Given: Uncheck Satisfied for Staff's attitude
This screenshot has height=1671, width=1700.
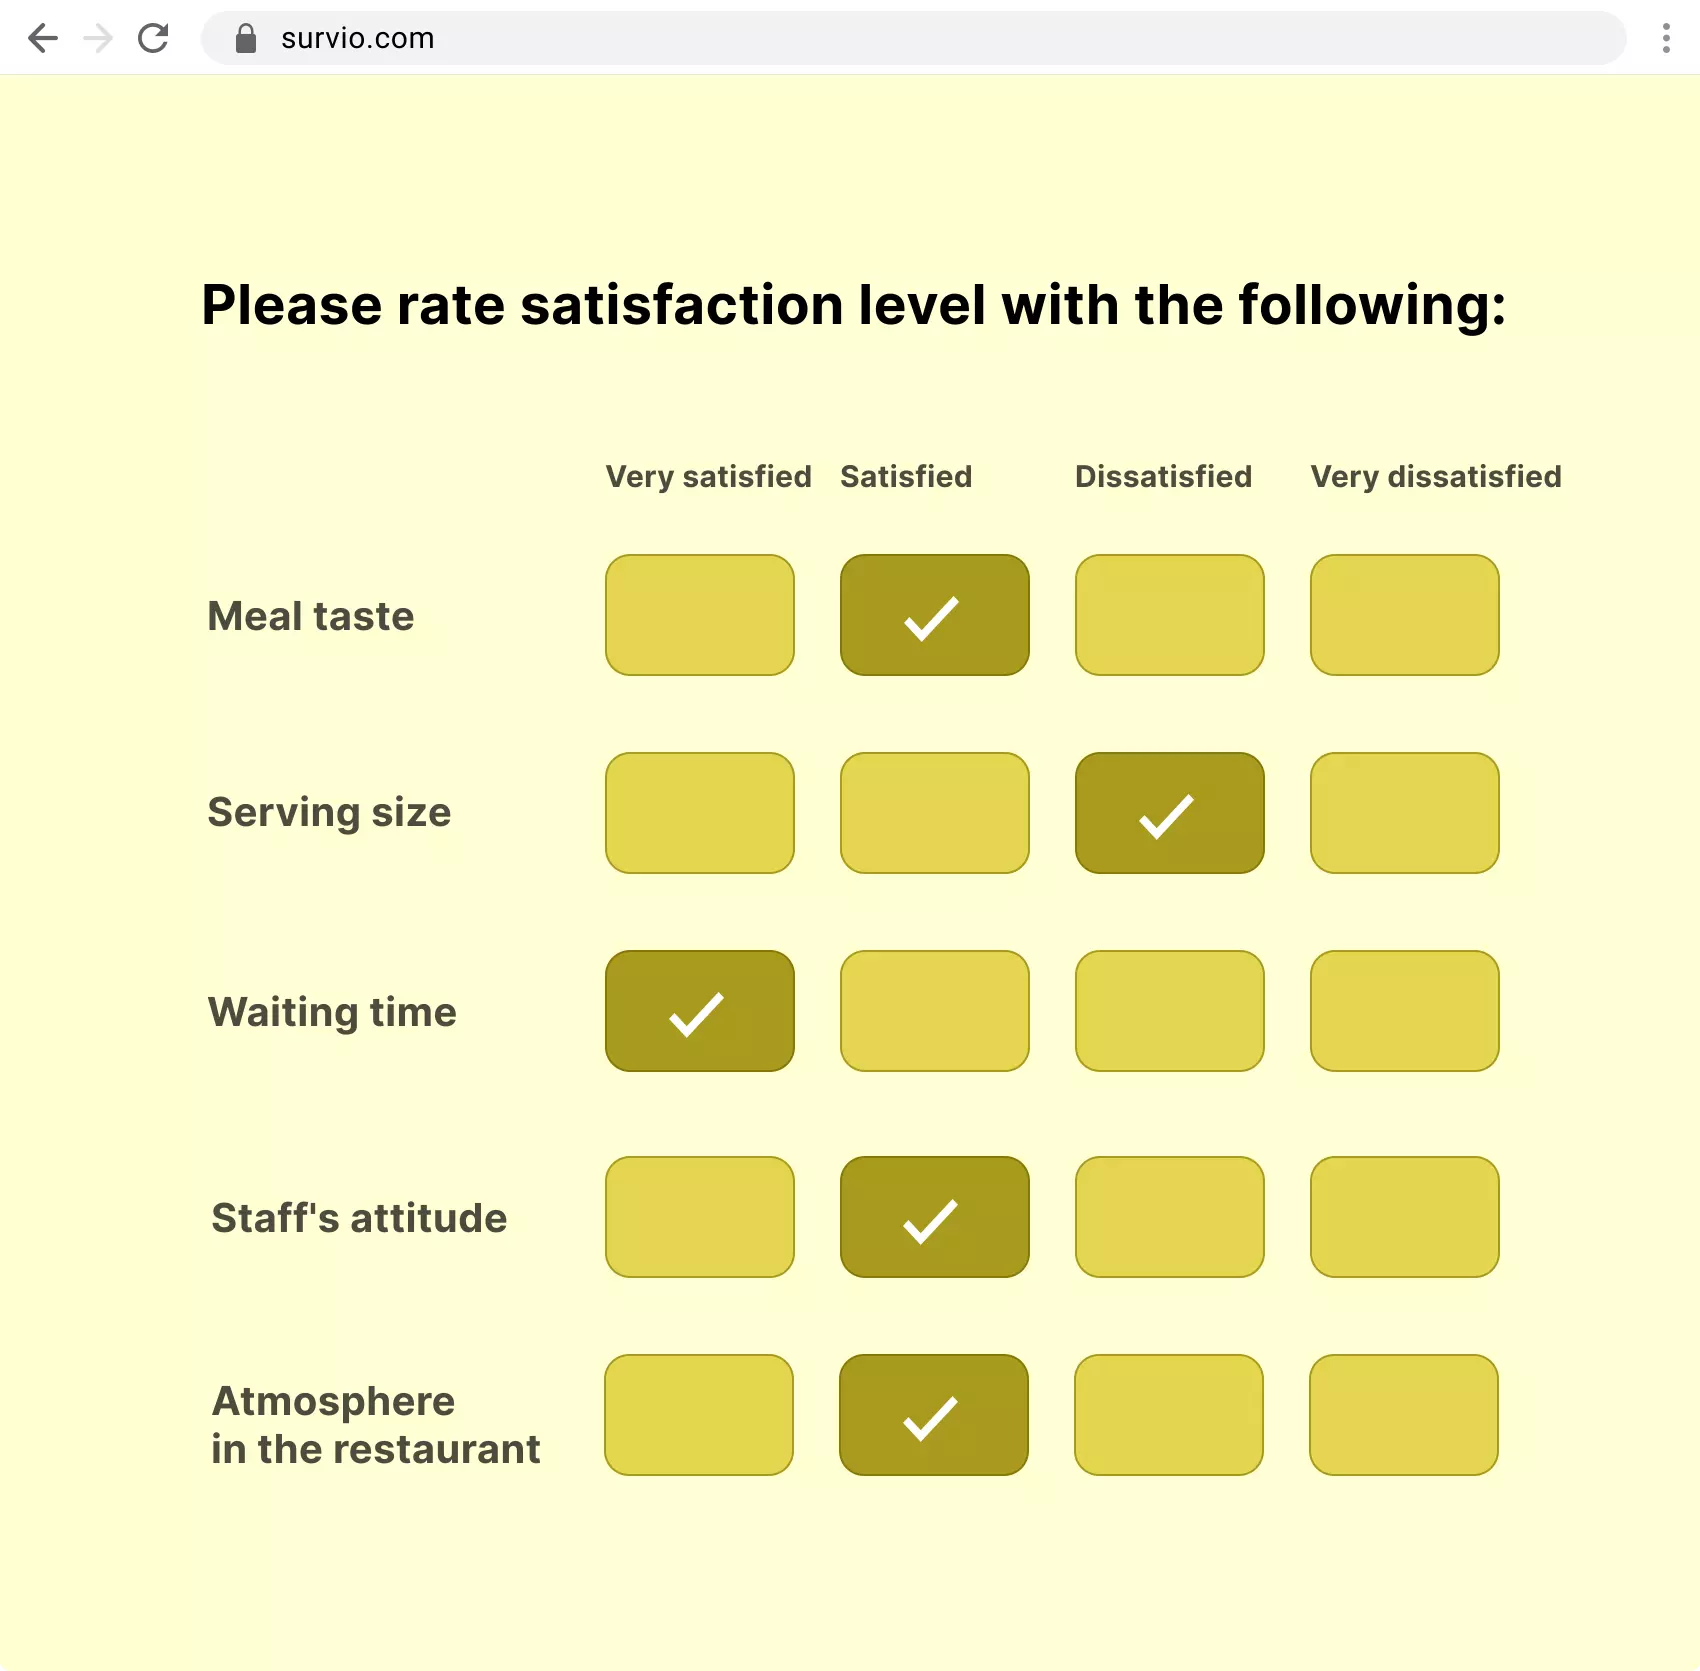Looking at the screenshot, I should pos(934,1217).
